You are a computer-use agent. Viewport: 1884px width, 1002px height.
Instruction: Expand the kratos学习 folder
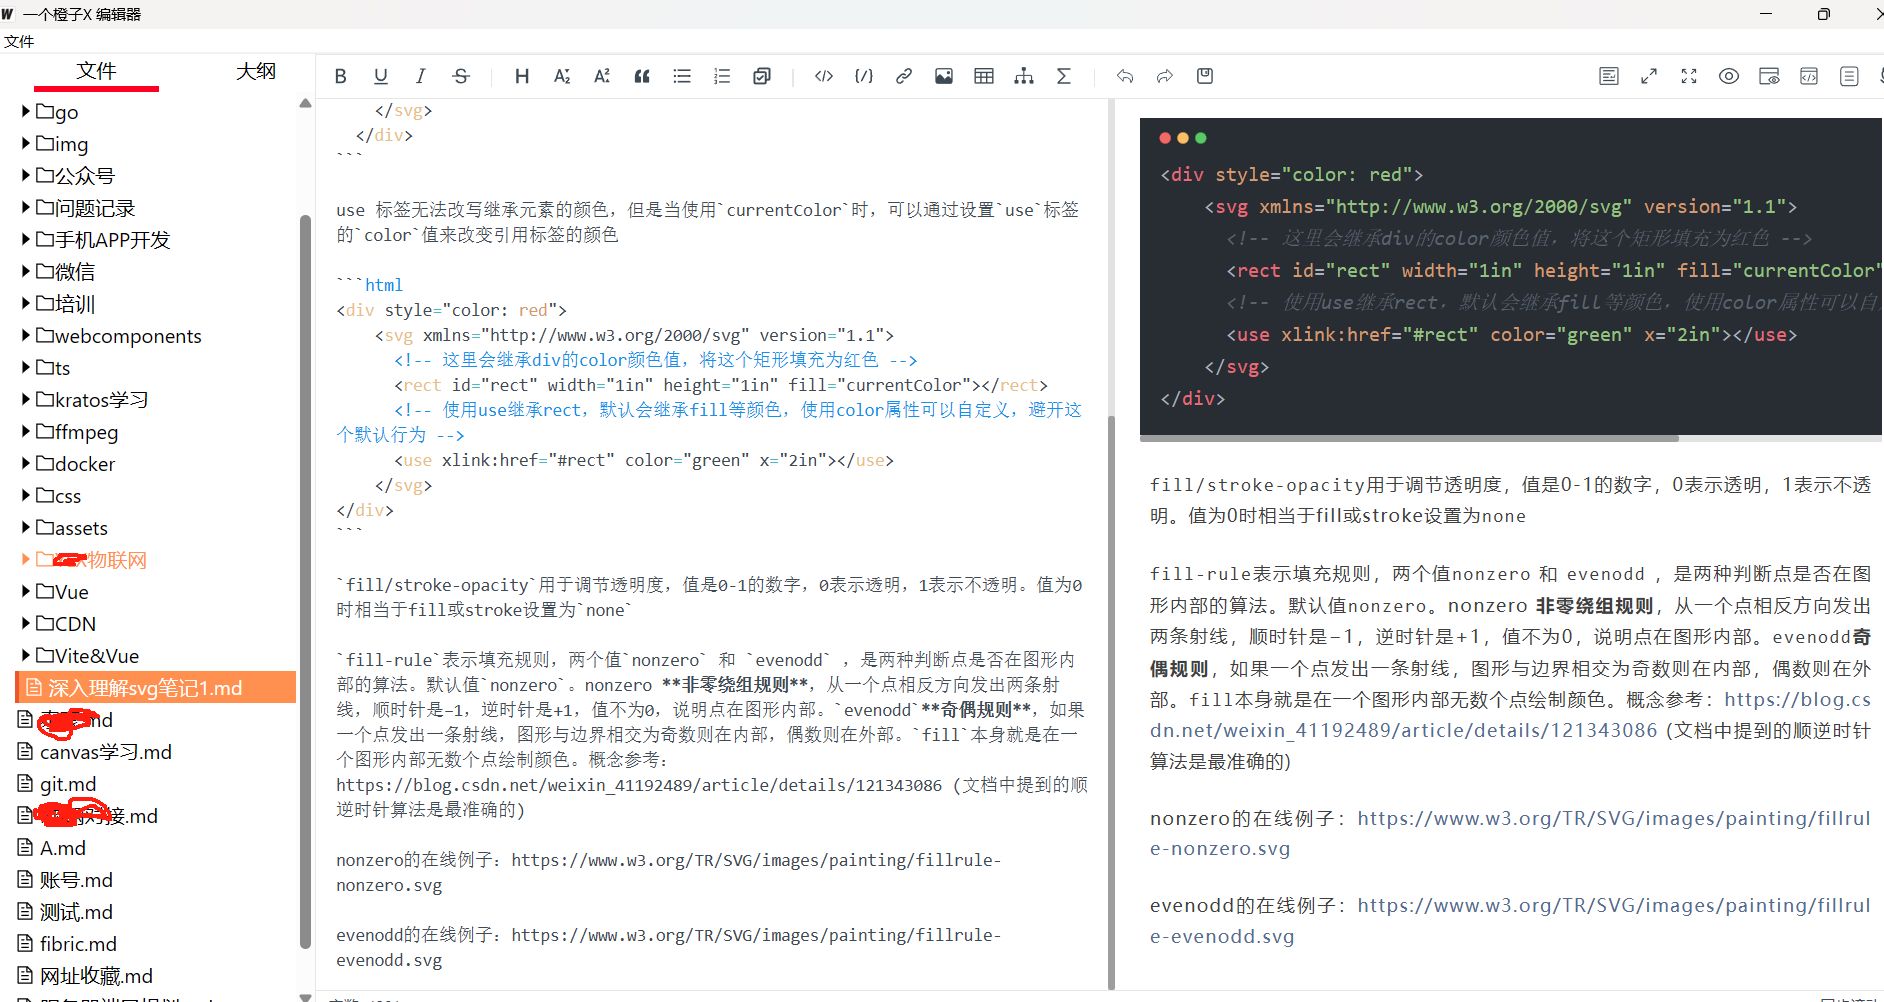26,399
